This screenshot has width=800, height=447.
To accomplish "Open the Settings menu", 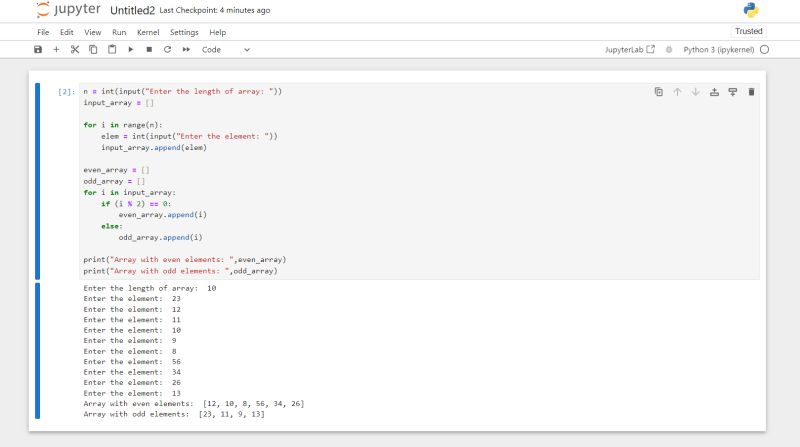I will click(x=184, y=32).
